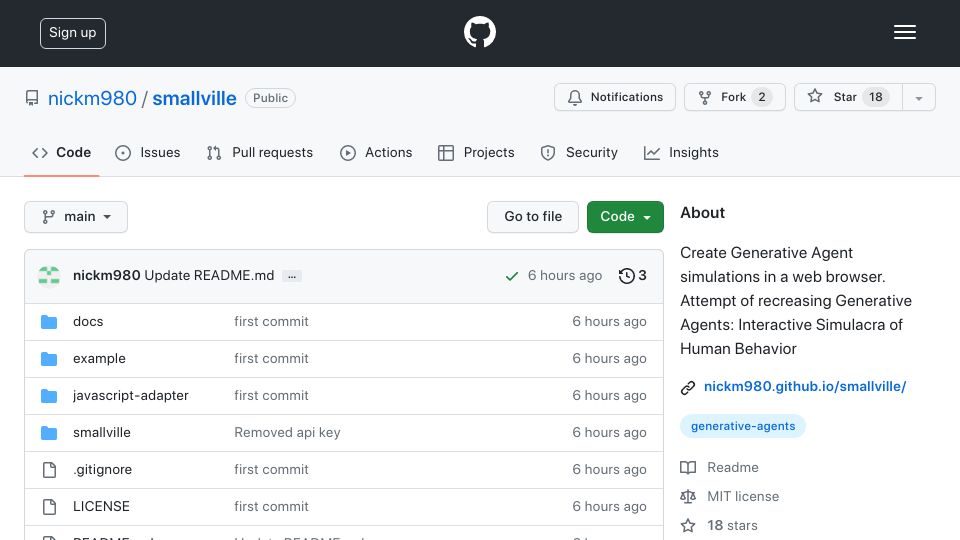Screen dimensions: 960x540
Task: Click 6 hours ago in the LICENSE row
Action: tap(609, 506)
